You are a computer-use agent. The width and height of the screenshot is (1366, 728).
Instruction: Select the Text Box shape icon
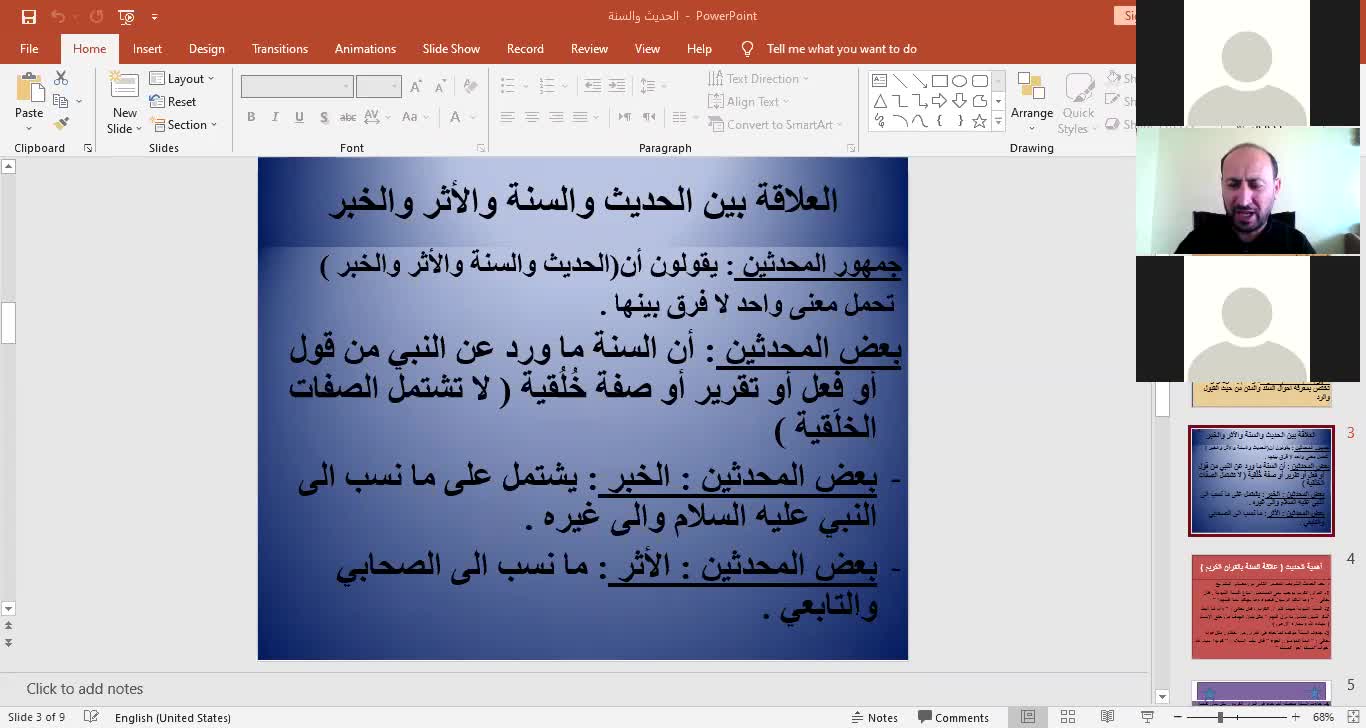pos(880,81)
